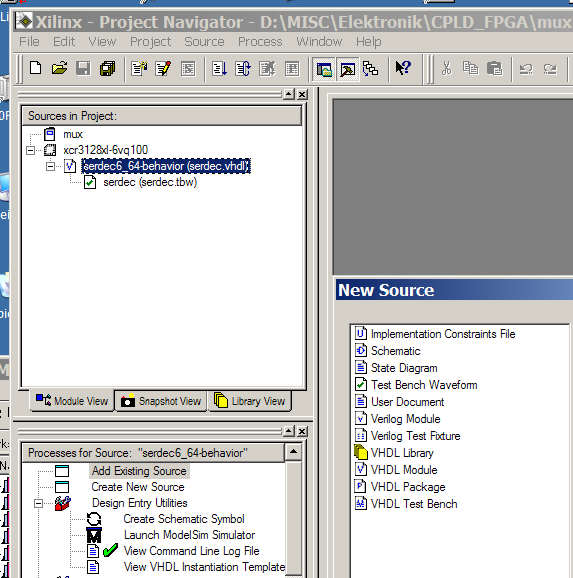Close the Sources in Project panel
The height and width of the screenshot is (578, 573).
pyautogui.click(x=302, y=95)
